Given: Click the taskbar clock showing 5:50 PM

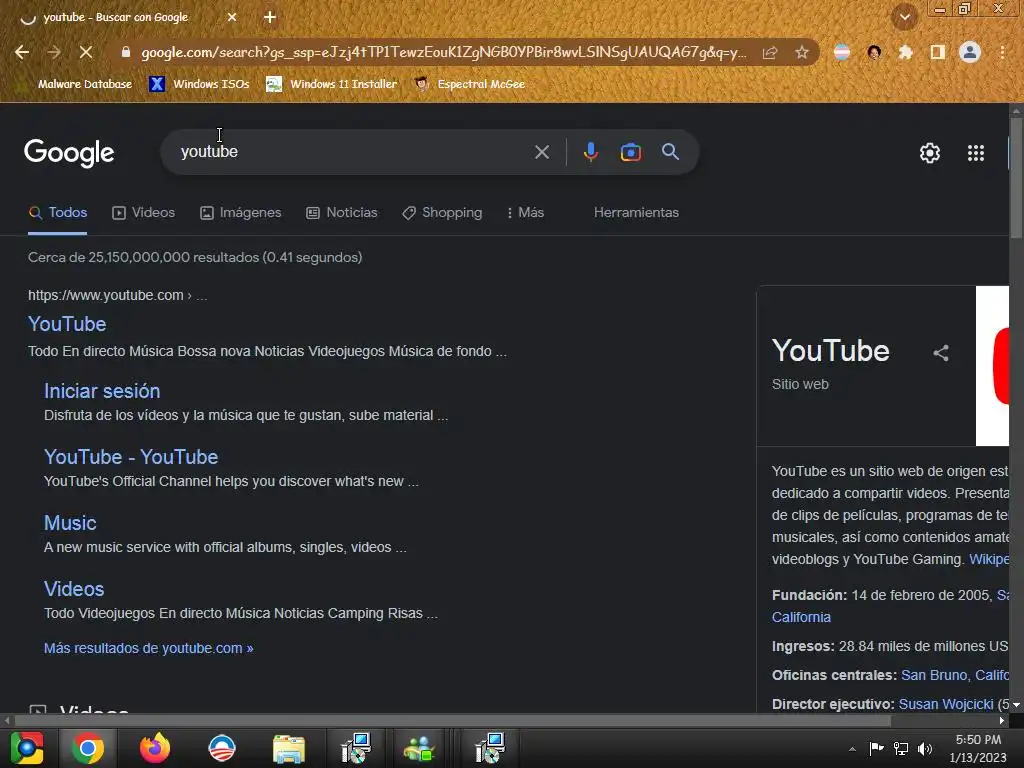Looking at the screenshot, I should point(978,748).
